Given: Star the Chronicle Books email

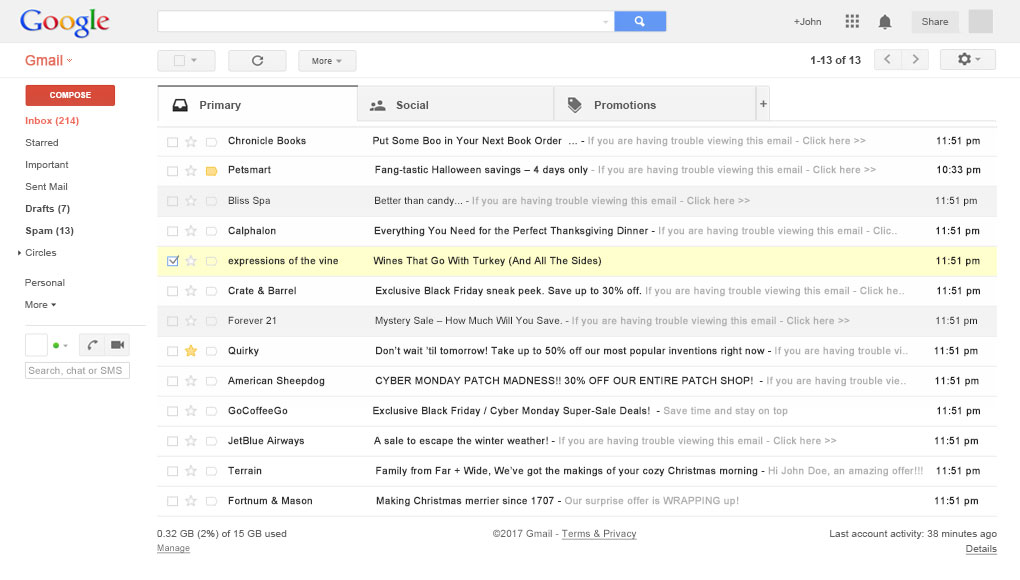Looking at the screenshot, I should (191, 142).
